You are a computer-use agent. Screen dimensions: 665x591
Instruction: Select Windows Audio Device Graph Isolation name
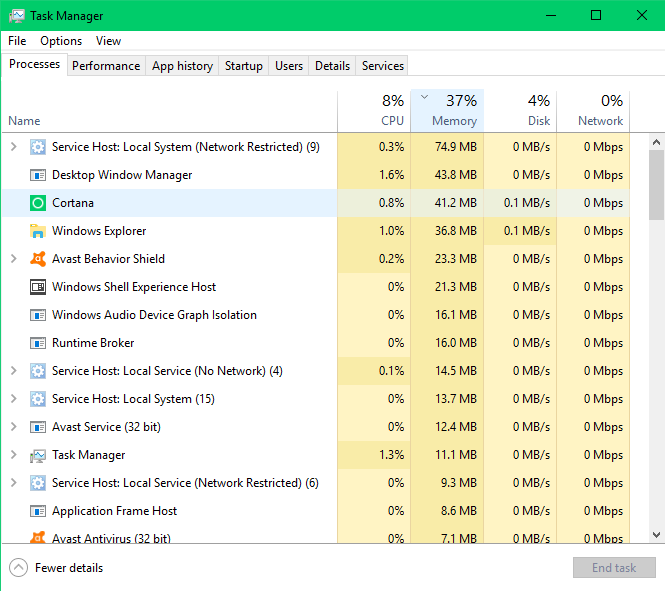click(x=154, y=315)
